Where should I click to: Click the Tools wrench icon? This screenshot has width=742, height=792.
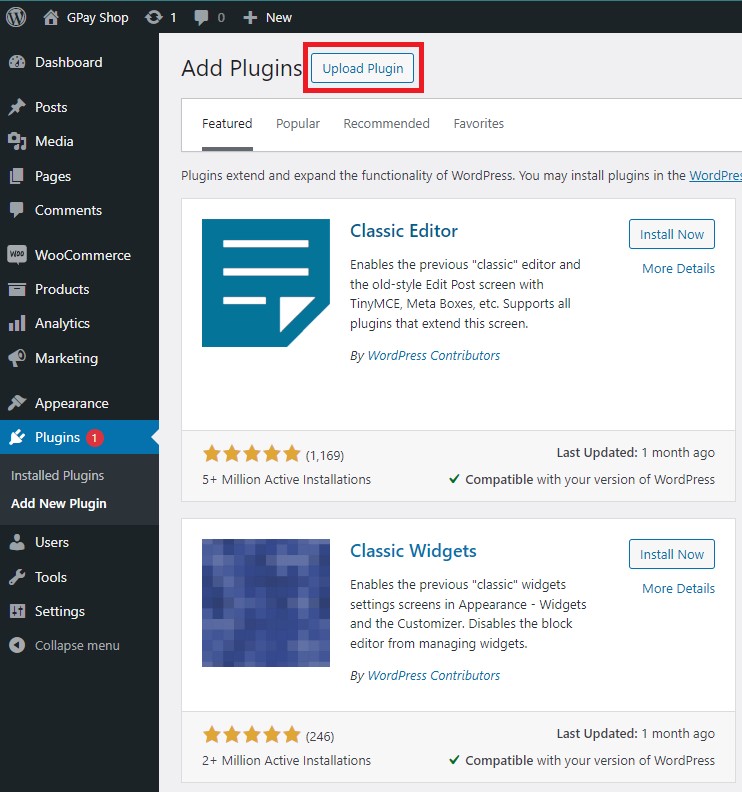tap(17, 577)
